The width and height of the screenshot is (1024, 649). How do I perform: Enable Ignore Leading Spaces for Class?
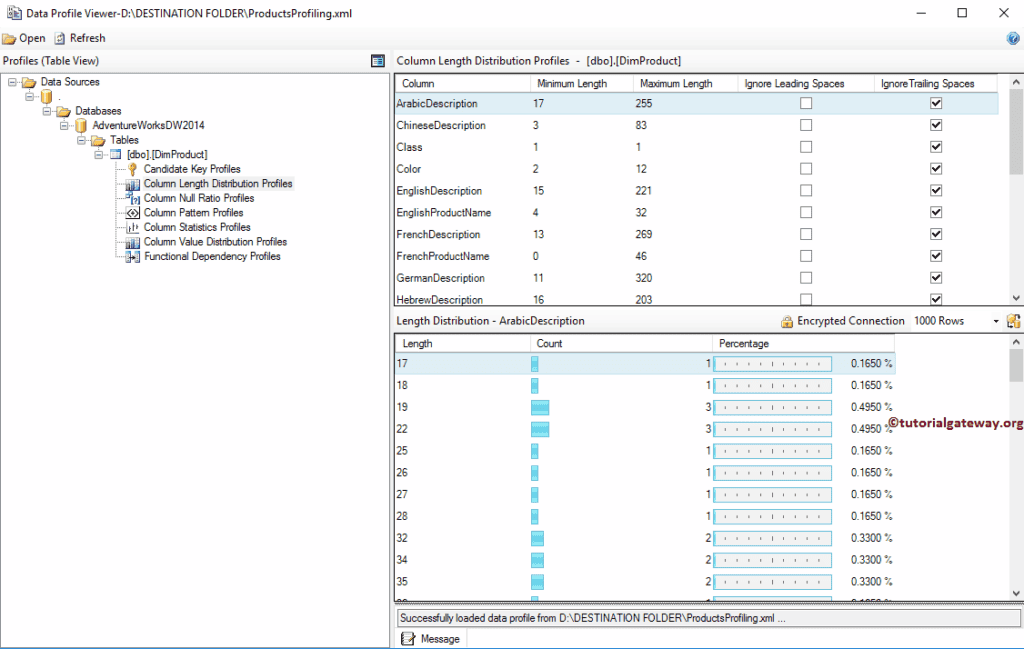(805, 147)
